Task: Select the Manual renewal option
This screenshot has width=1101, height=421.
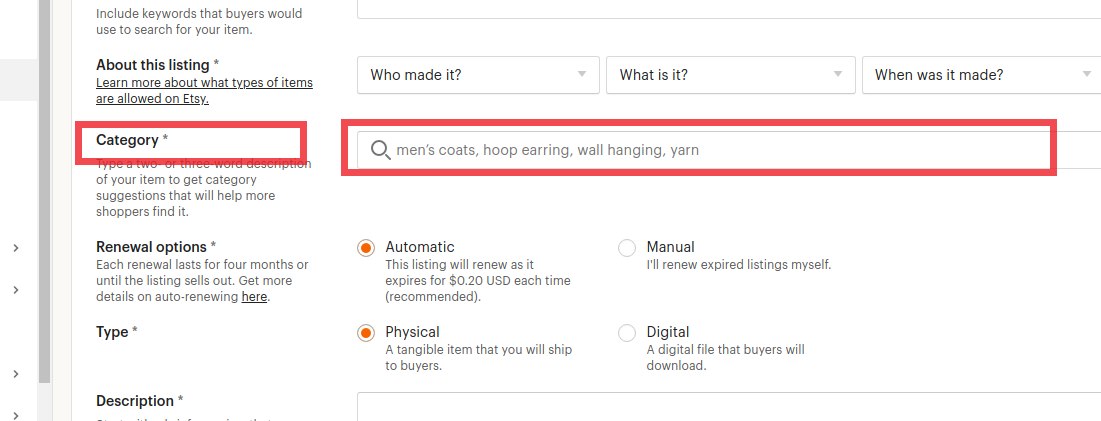Action: [626, 248]
